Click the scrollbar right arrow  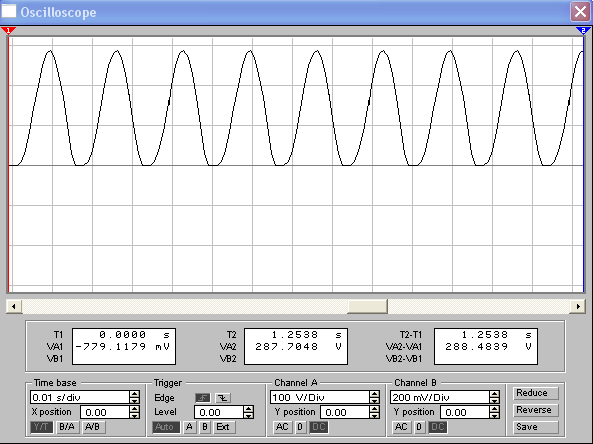(x=578, y=306)
